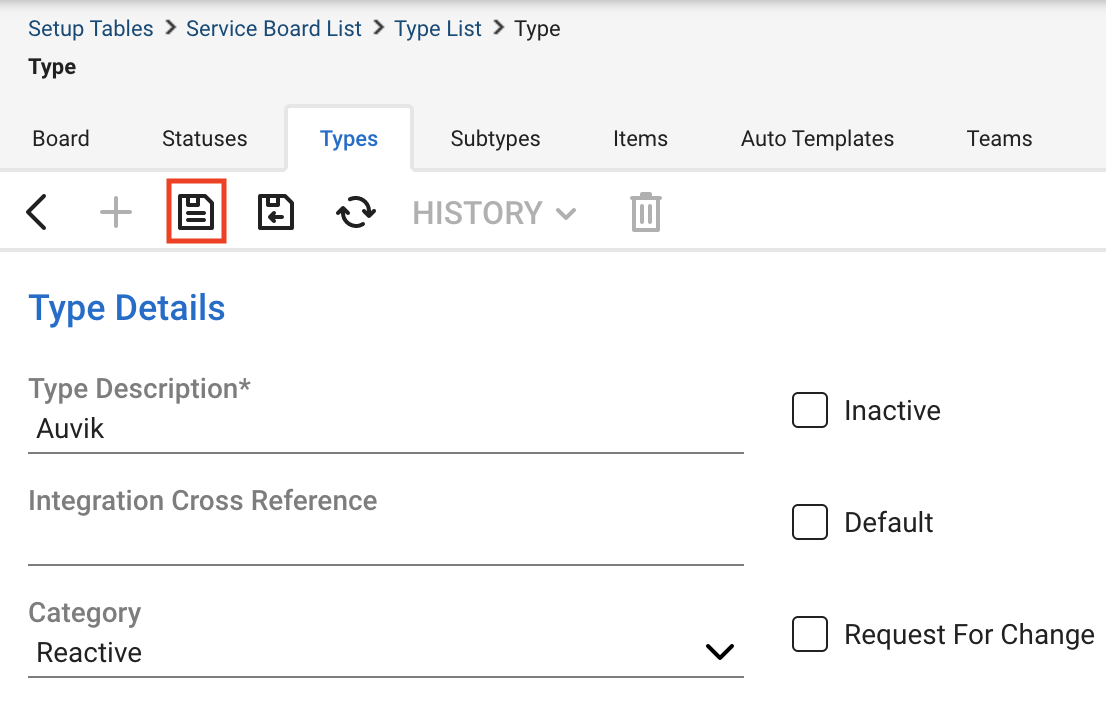Click the Type Description field containing Auvik

click(386, 428)
